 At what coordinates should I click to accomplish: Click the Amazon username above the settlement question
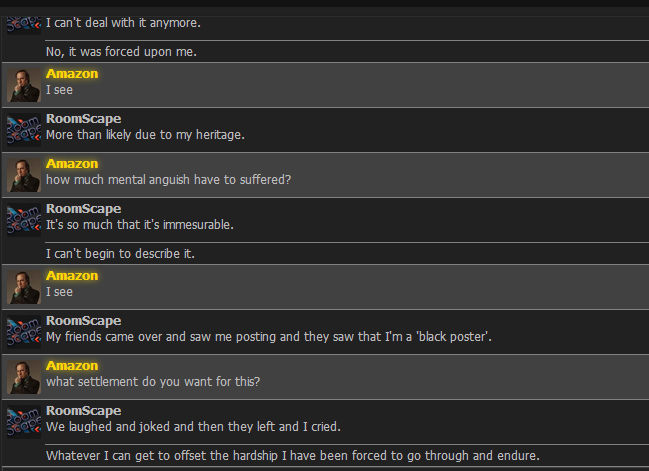pos(72,366)
